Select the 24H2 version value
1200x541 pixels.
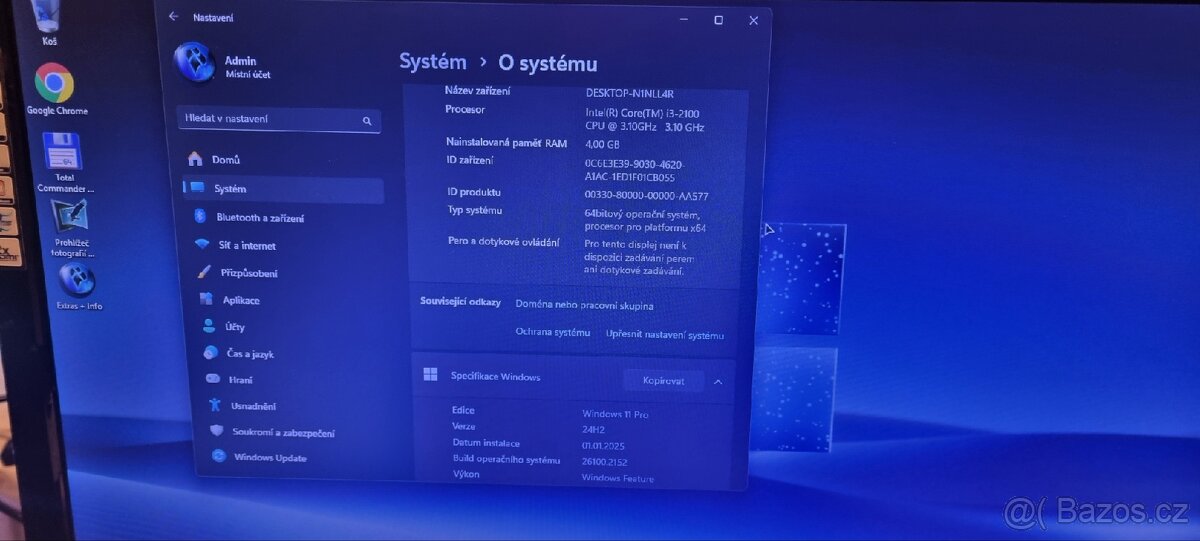(593, 430)
